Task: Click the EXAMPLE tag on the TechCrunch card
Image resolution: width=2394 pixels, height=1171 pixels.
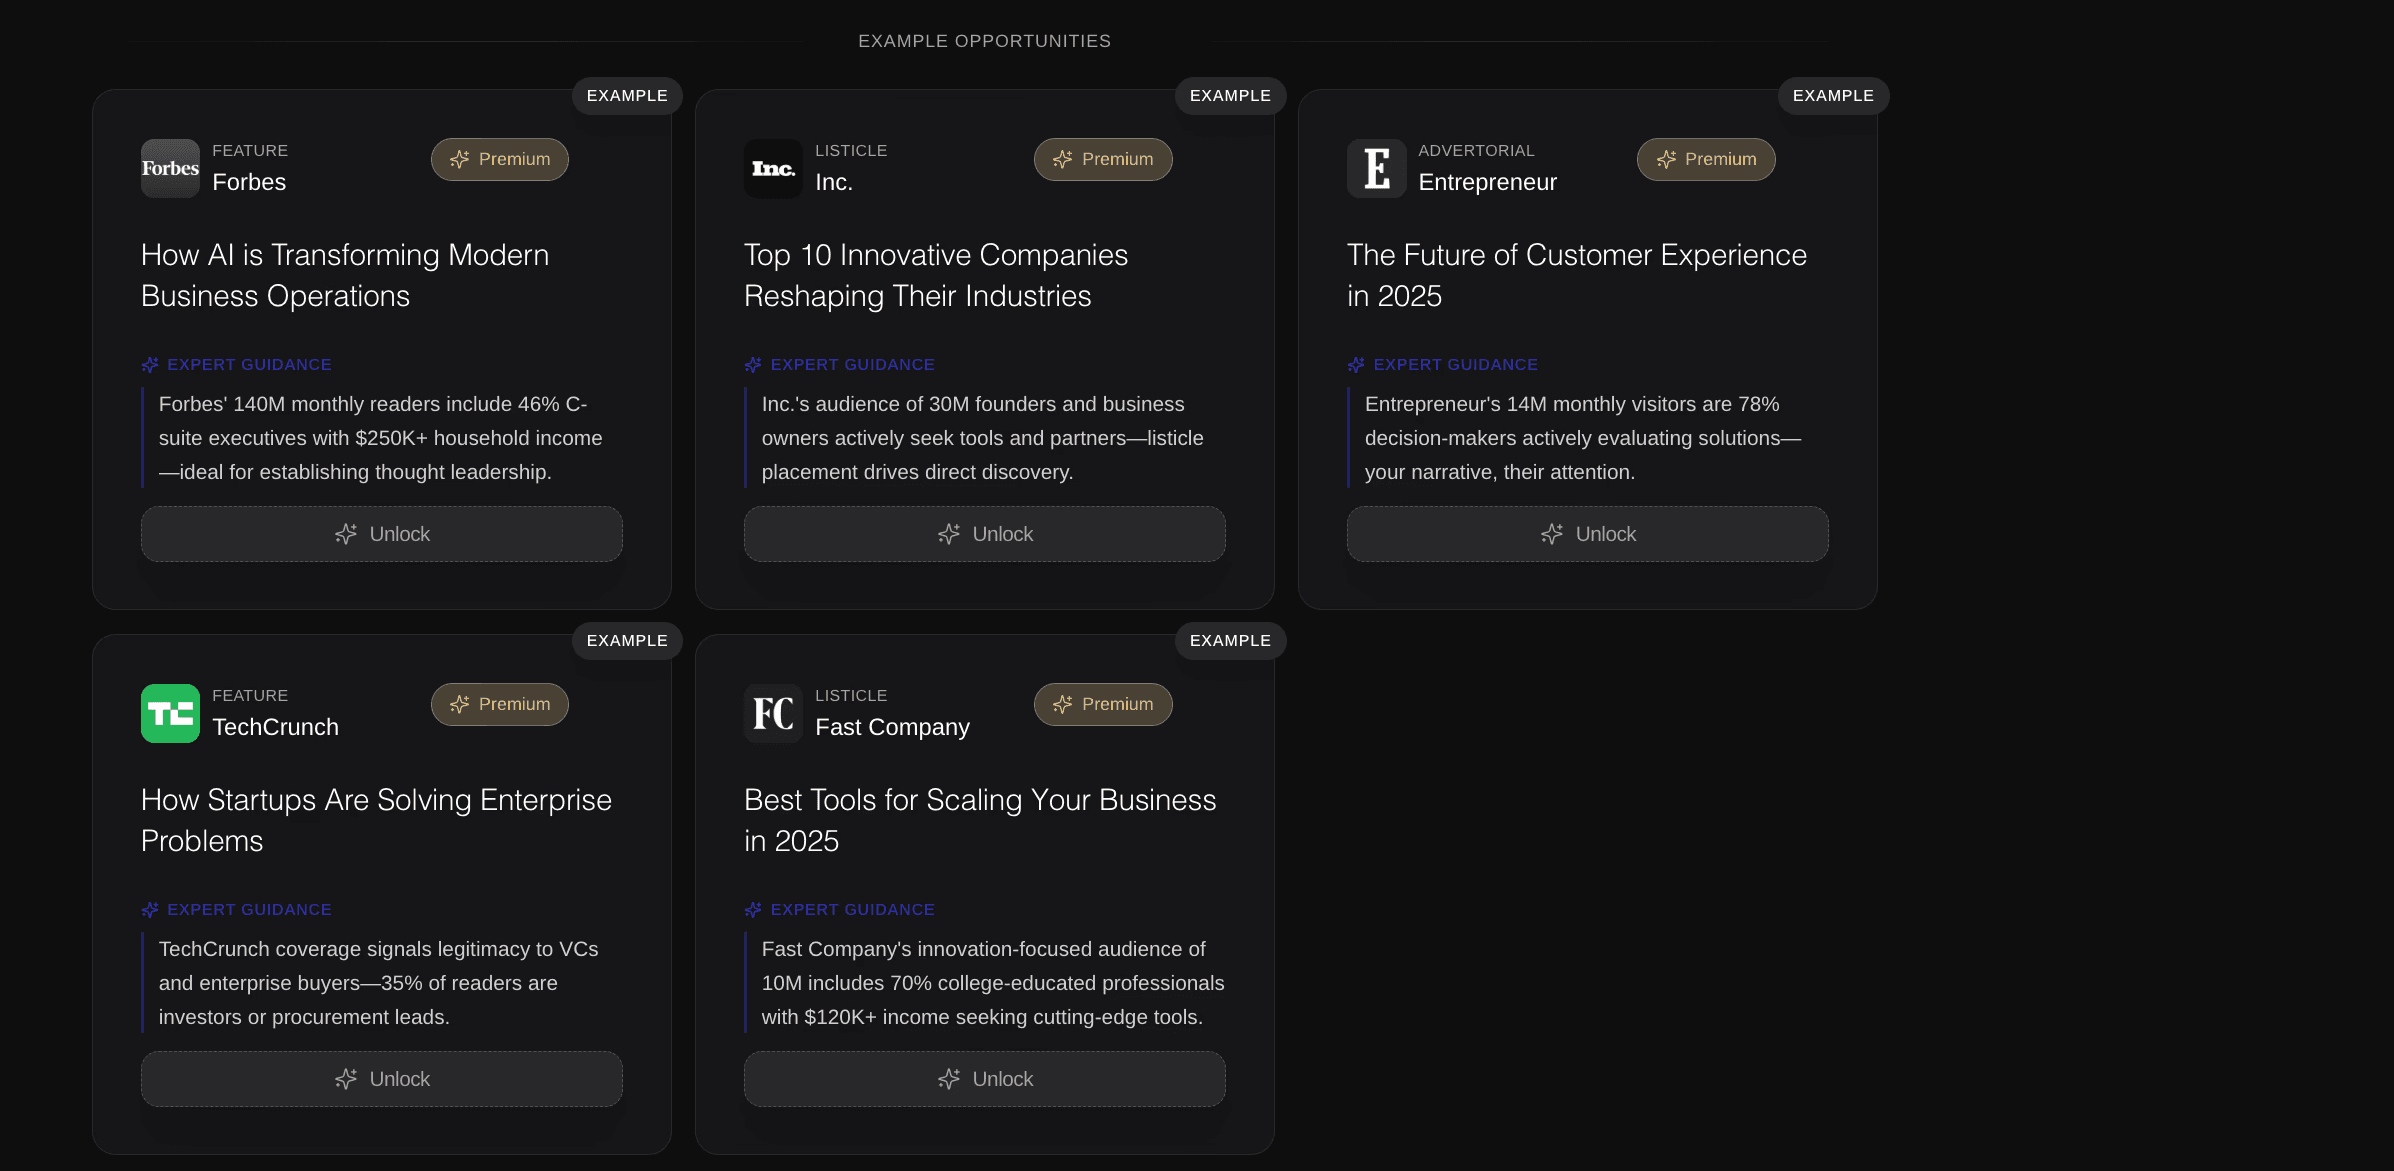Action: pyautogui.click(x=627, y=640)
